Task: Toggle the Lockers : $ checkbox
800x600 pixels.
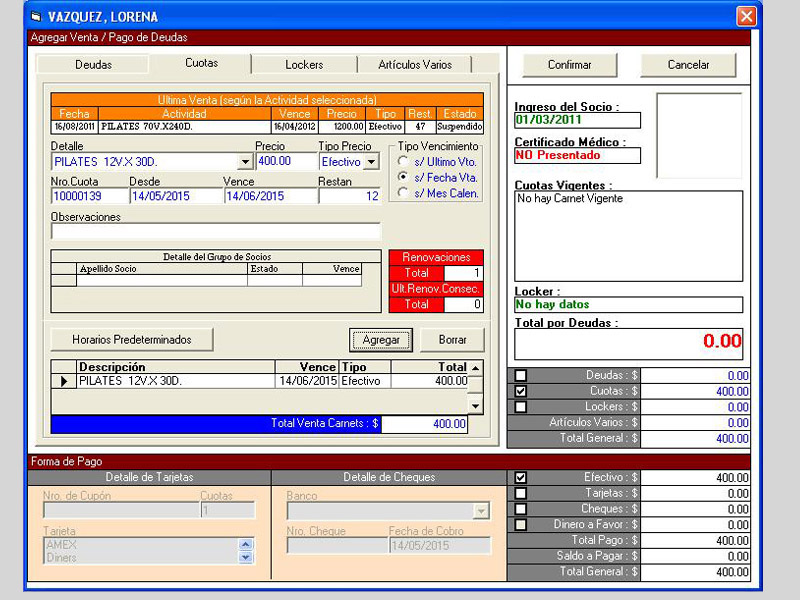Action: pyautogui.click(x=520, y=407)
